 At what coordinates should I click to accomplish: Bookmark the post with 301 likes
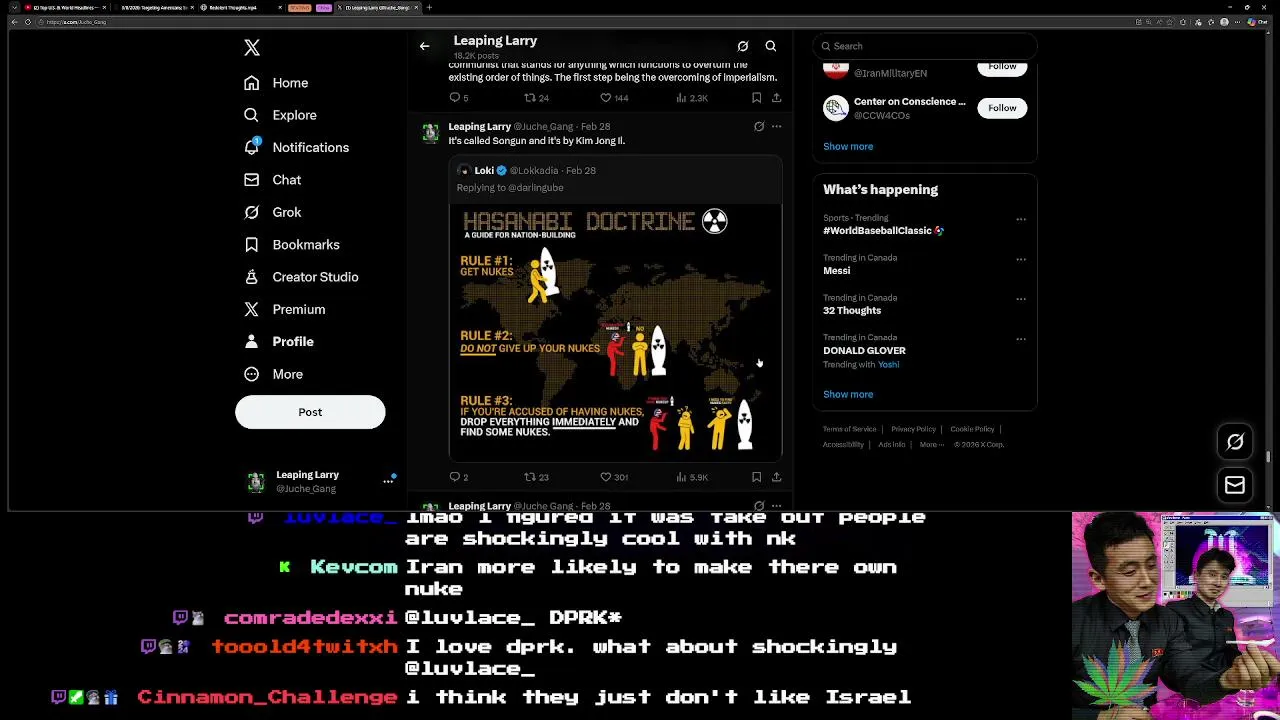pyautogui.click(x=756, y=477)
